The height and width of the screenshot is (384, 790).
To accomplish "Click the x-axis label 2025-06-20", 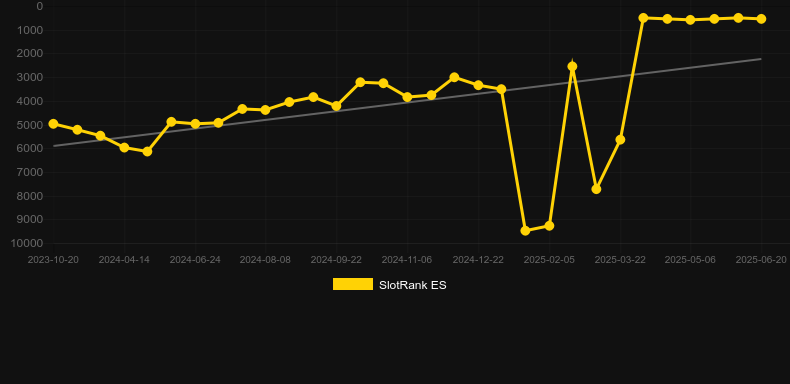I will click(761, 260).
